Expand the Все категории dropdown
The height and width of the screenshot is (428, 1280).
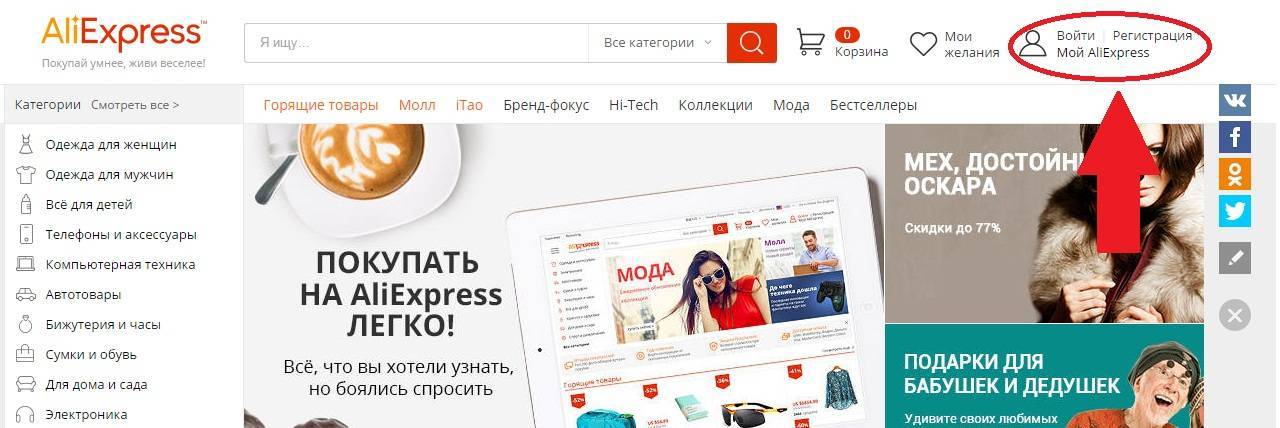[x=658, y=43]
